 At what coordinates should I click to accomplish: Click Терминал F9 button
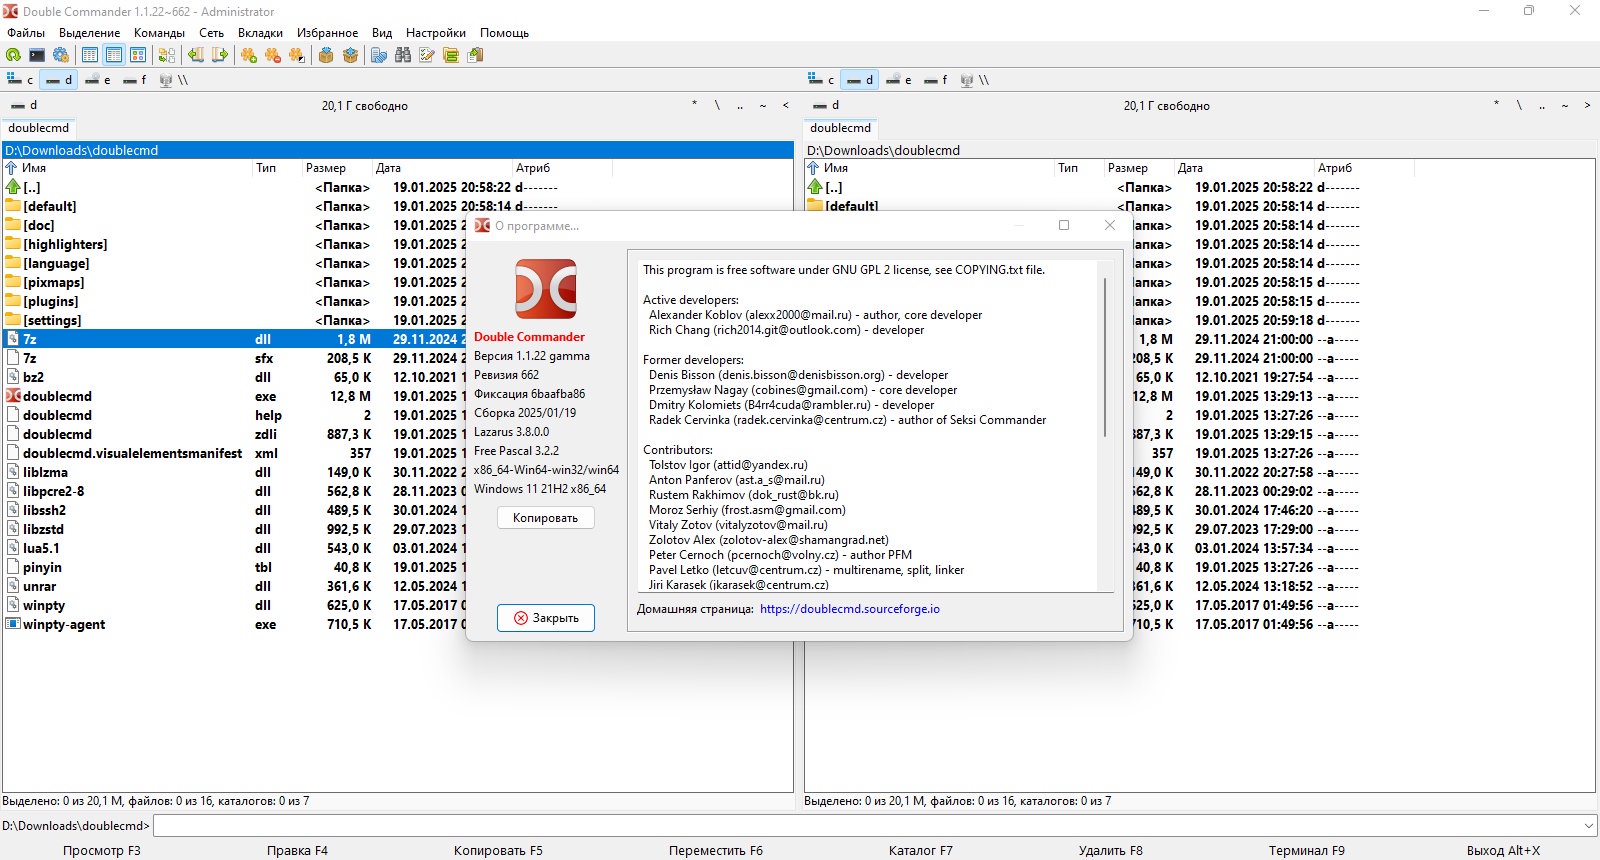1306,850
